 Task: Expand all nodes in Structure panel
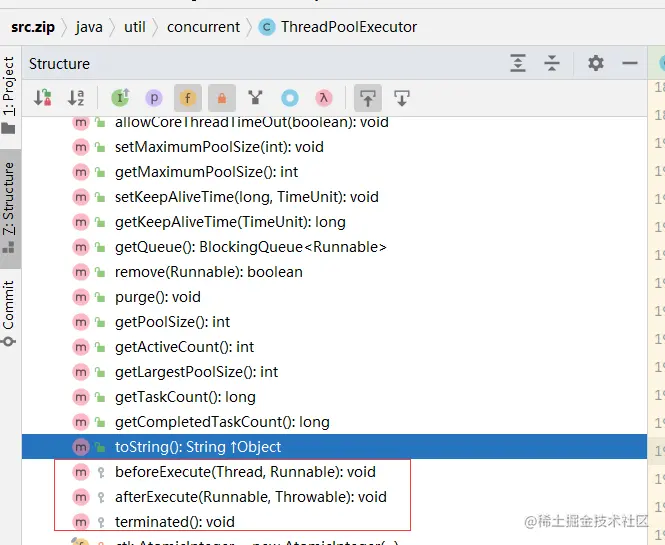tap(518, 63)
